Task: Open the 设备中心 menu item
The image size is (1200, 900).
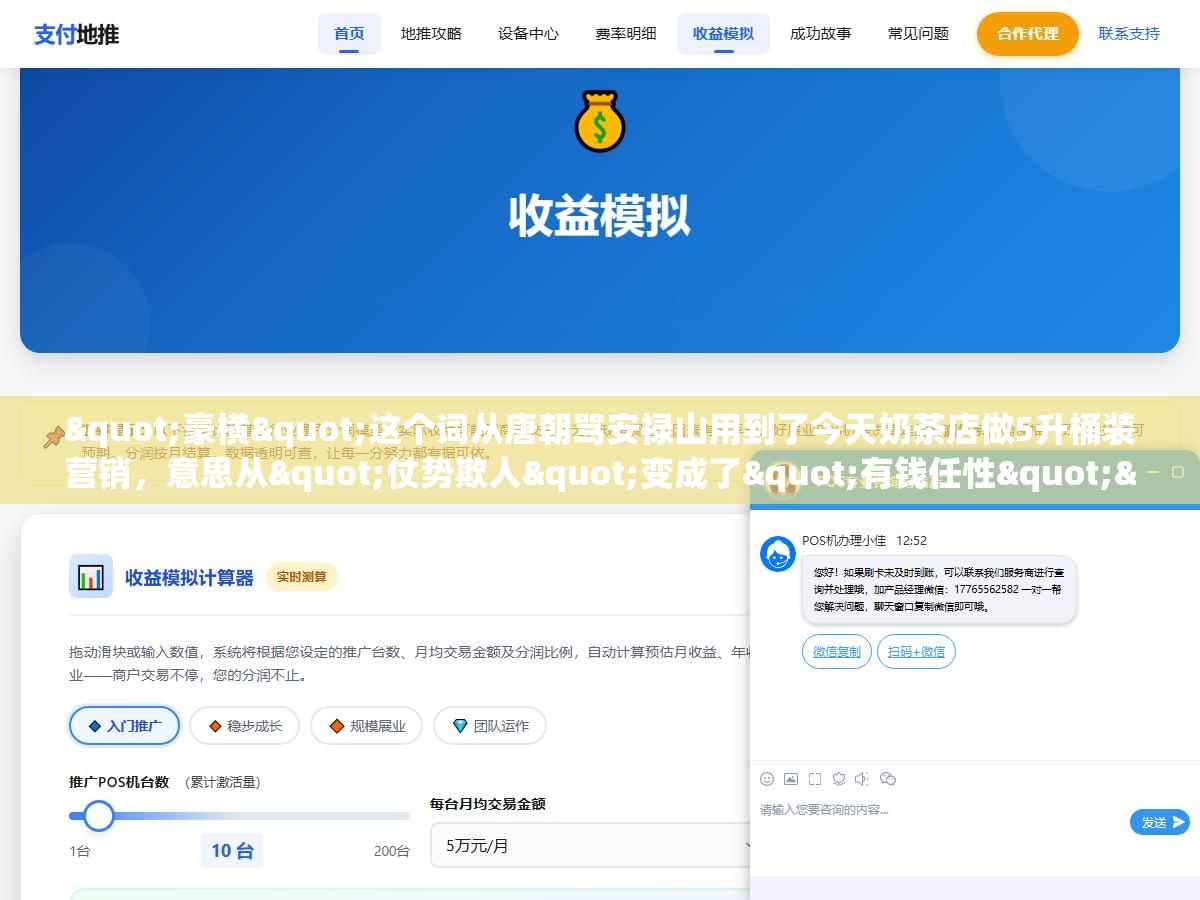Action: click(528, 33)
